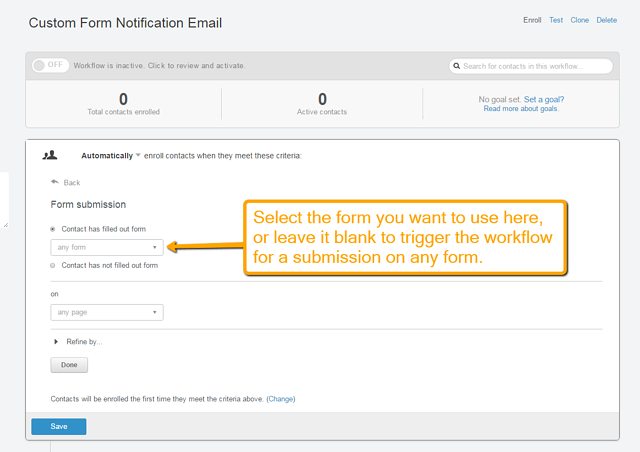Open the 'any page' dropdown
This screenshot has width=640, height=452.
107,312
